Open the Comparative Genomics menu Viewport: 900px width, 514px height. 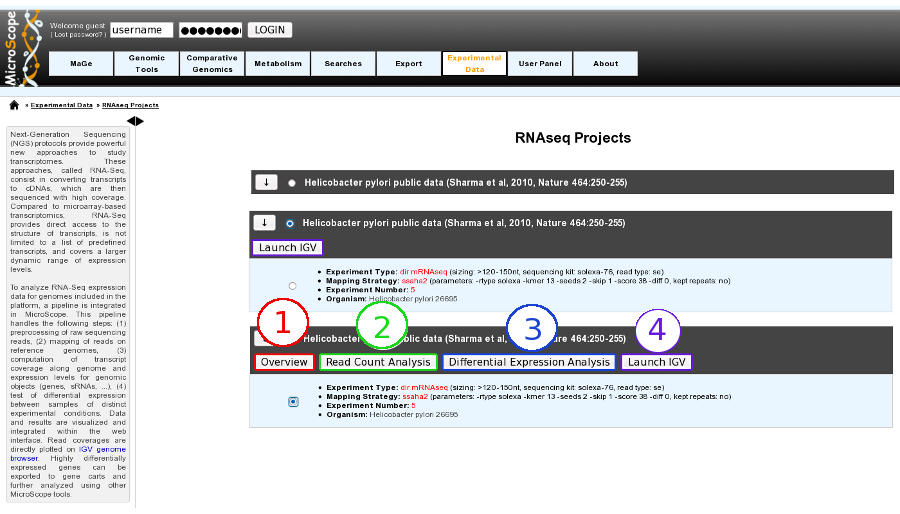tap(212, 63)
